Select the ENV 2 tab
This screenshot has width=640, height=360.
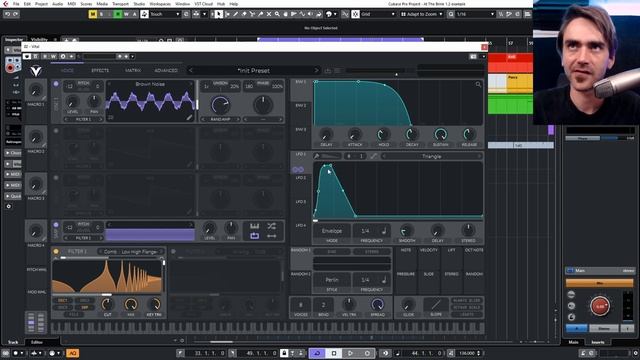(301, 106)
